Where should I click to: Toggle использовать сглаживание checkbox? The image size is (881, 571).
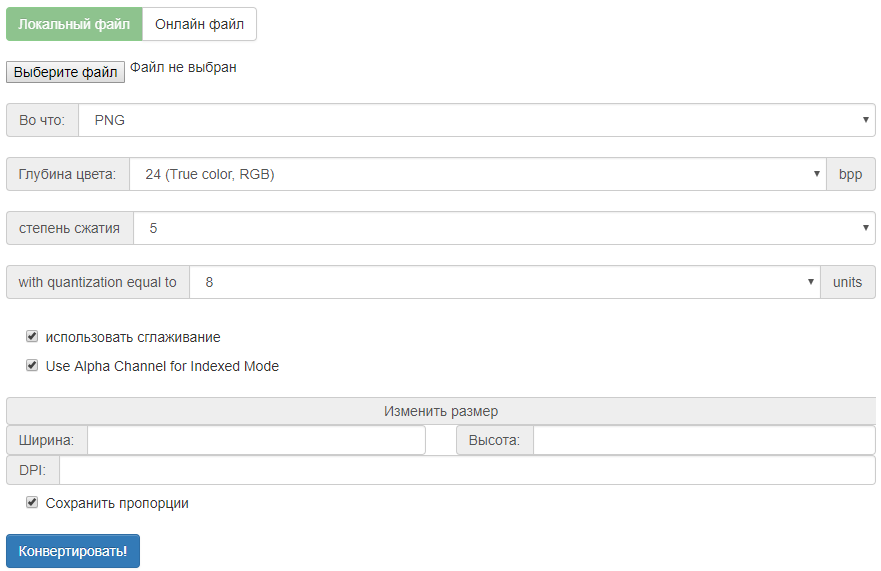[x=32, y=337]
